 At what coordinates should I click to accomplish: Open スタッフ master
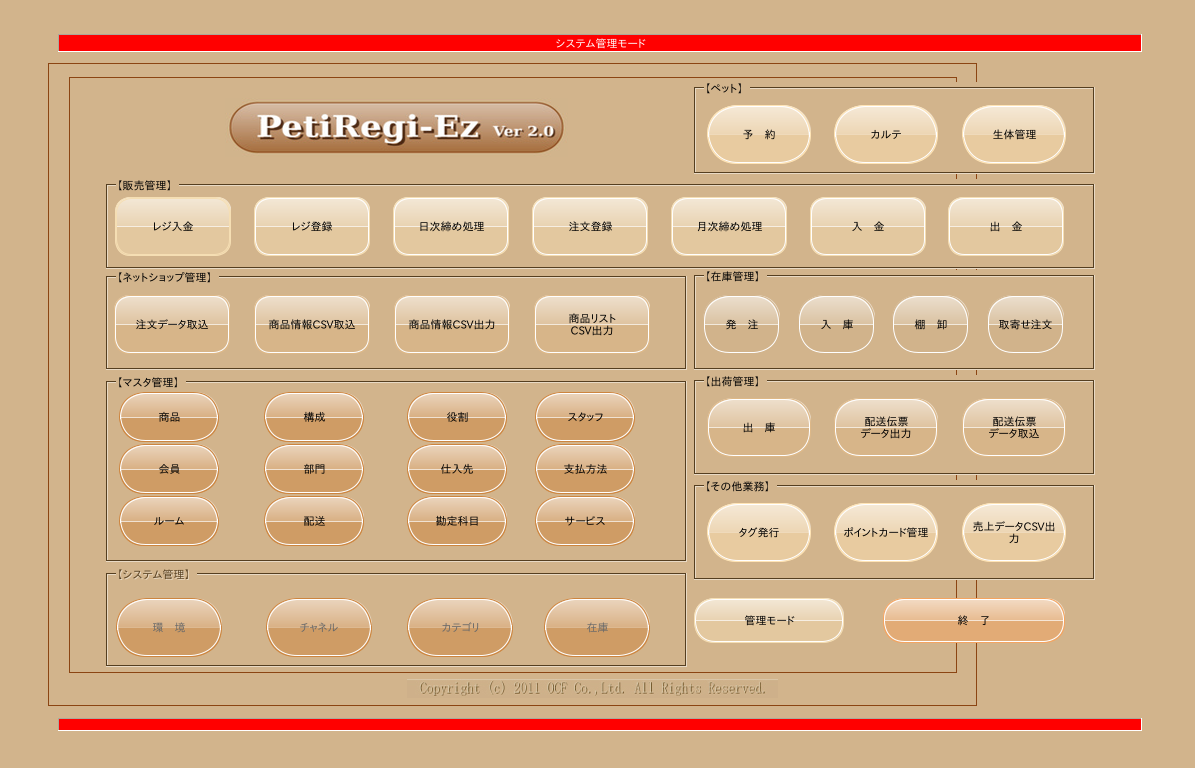(585, 417)
